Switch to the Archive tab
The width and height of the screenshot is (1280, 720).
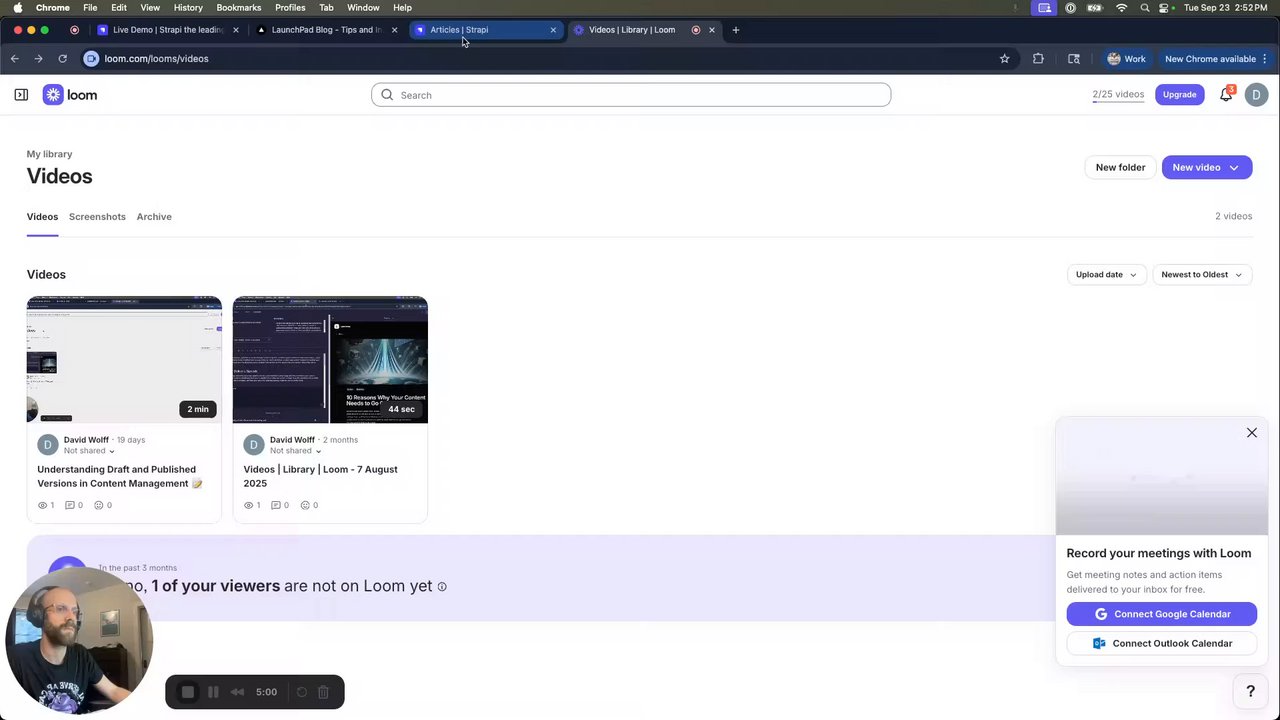[x=154, y=217]
